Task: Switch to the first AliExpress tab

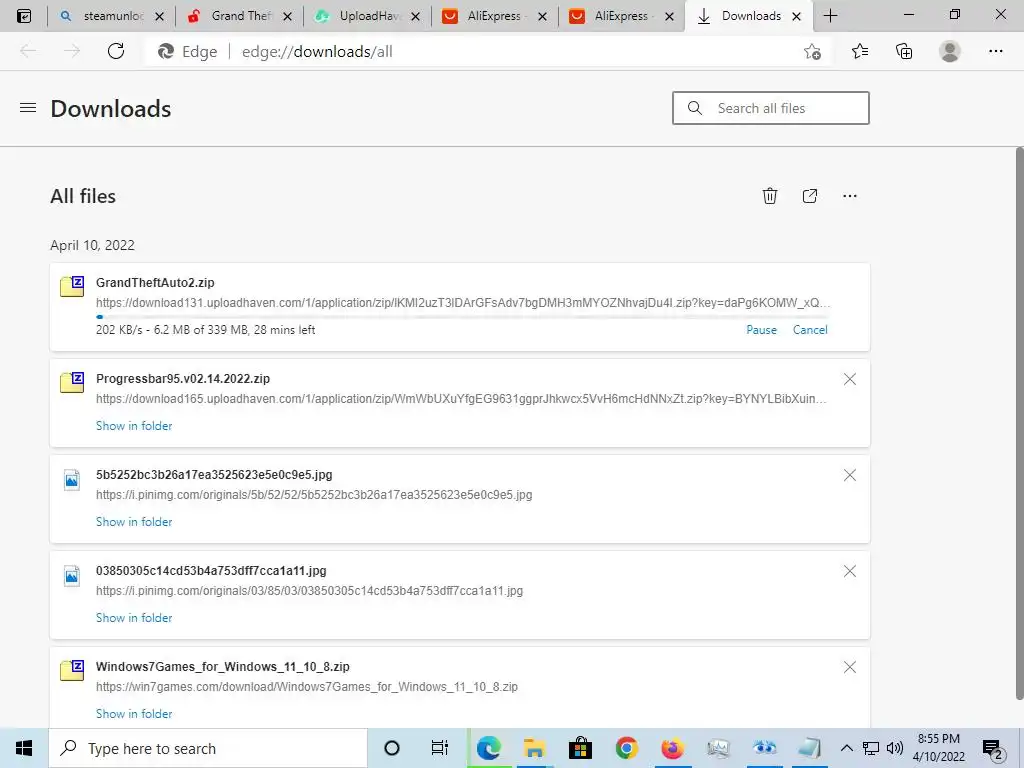Action: point(494,16)
